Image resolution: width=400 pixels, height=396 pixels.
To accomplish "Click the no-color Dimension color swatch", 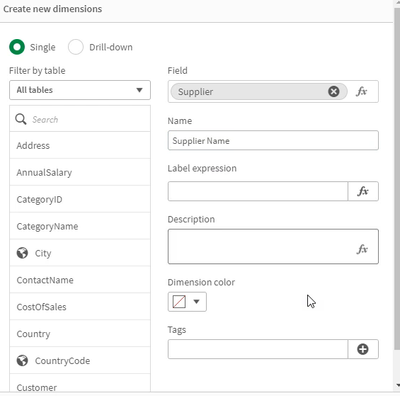I will tap(179, 302).
